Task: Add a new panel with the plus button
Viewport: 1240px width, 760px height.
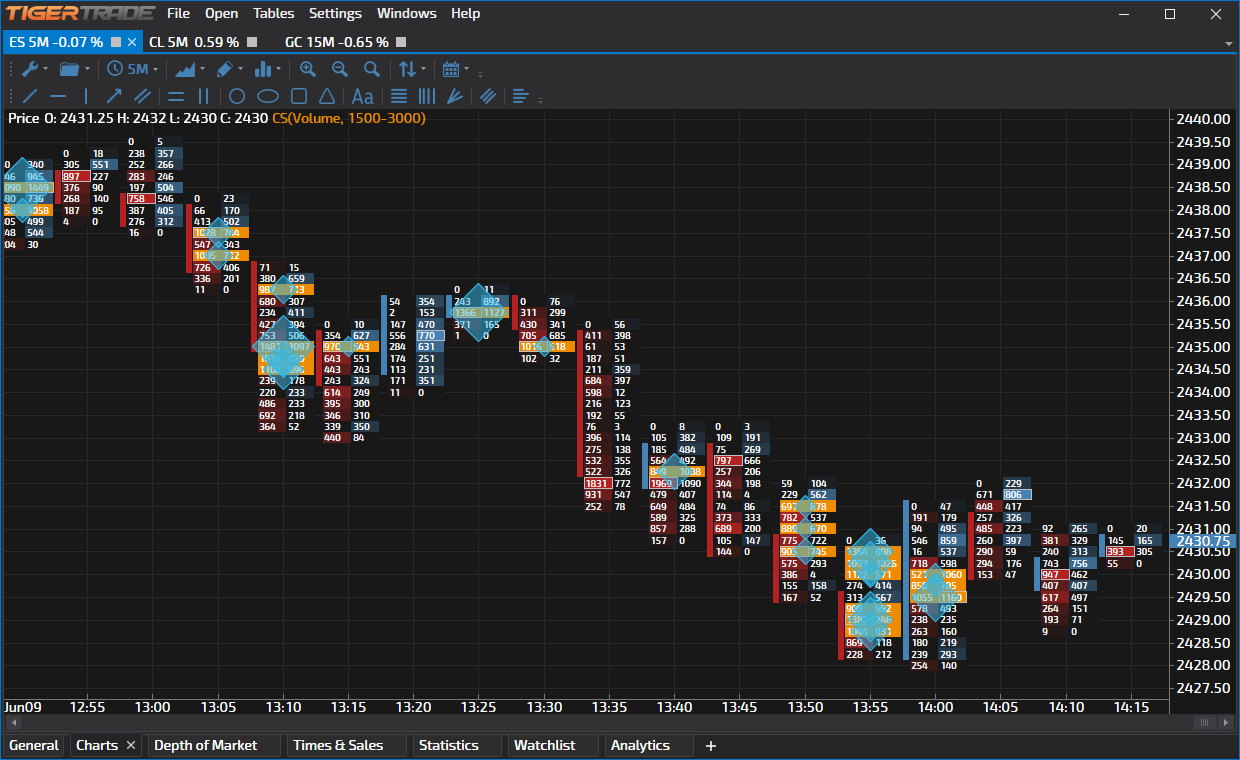Action: tap(710, 745)
